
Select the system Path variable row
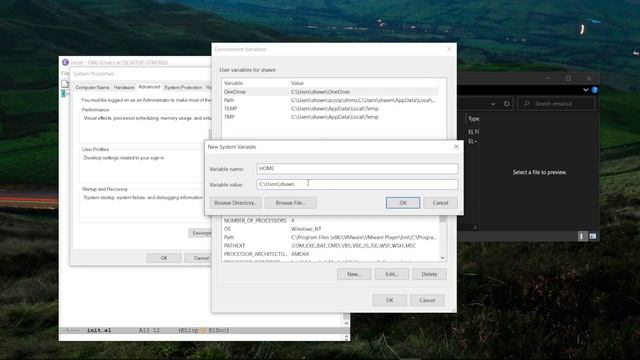(331, 237)
